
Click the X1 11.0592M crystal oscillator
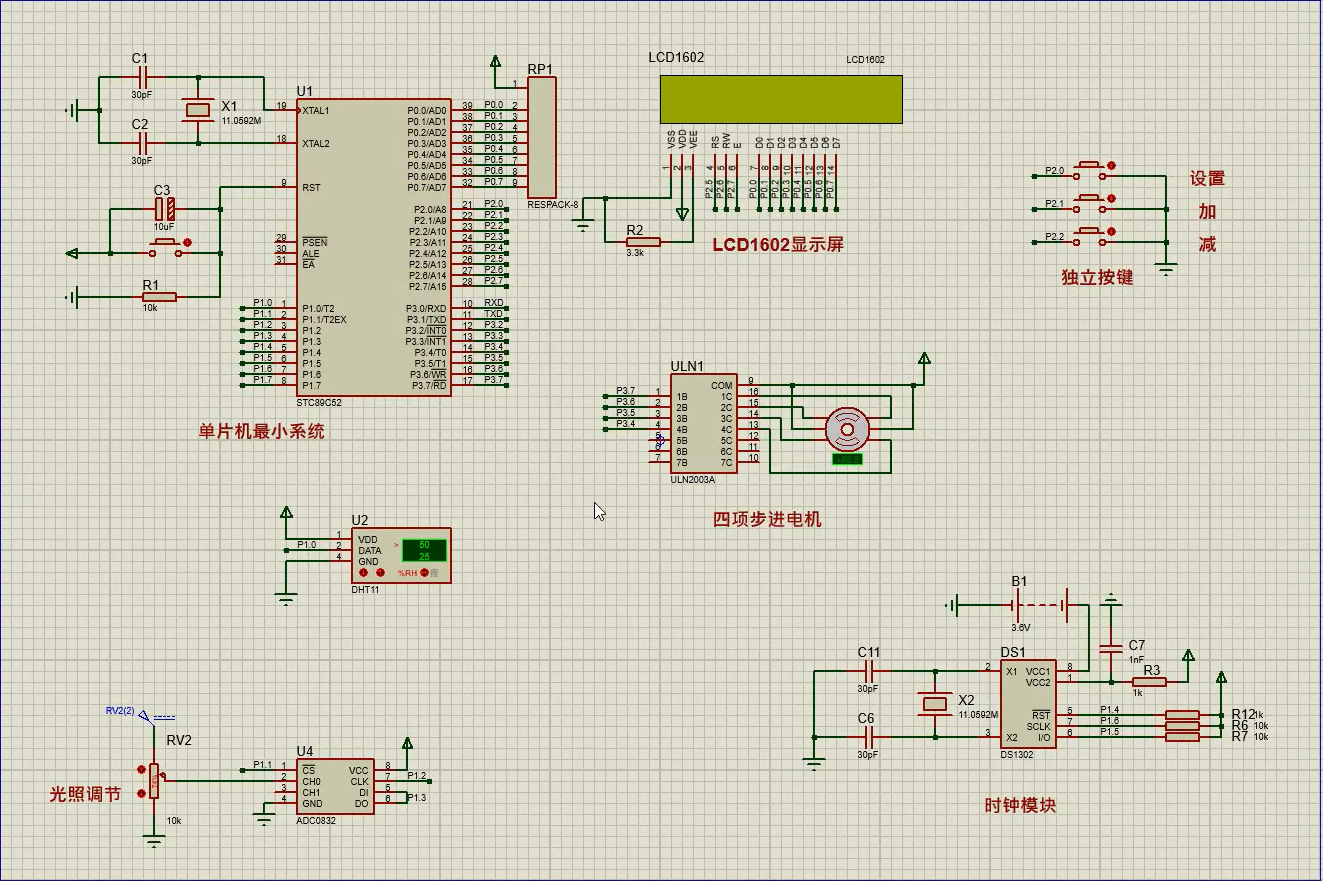point(198,110)
